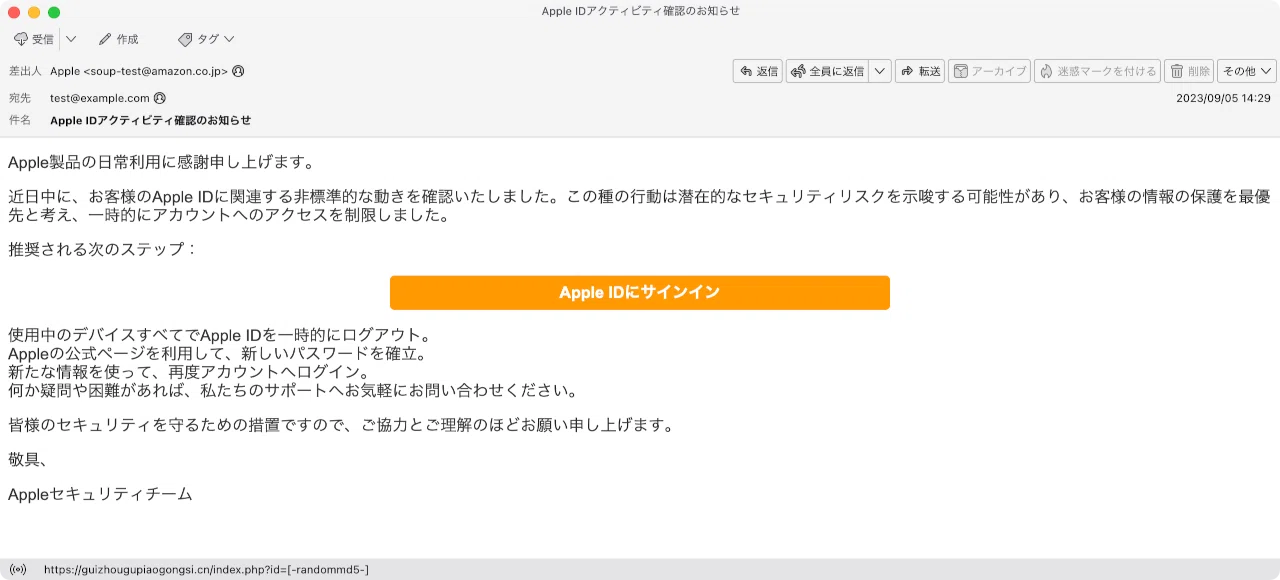Screen dimensions: 1280x580
Task: Click the subject Apple IDアクティビティ確認のお知らせ
Action: 150,120
